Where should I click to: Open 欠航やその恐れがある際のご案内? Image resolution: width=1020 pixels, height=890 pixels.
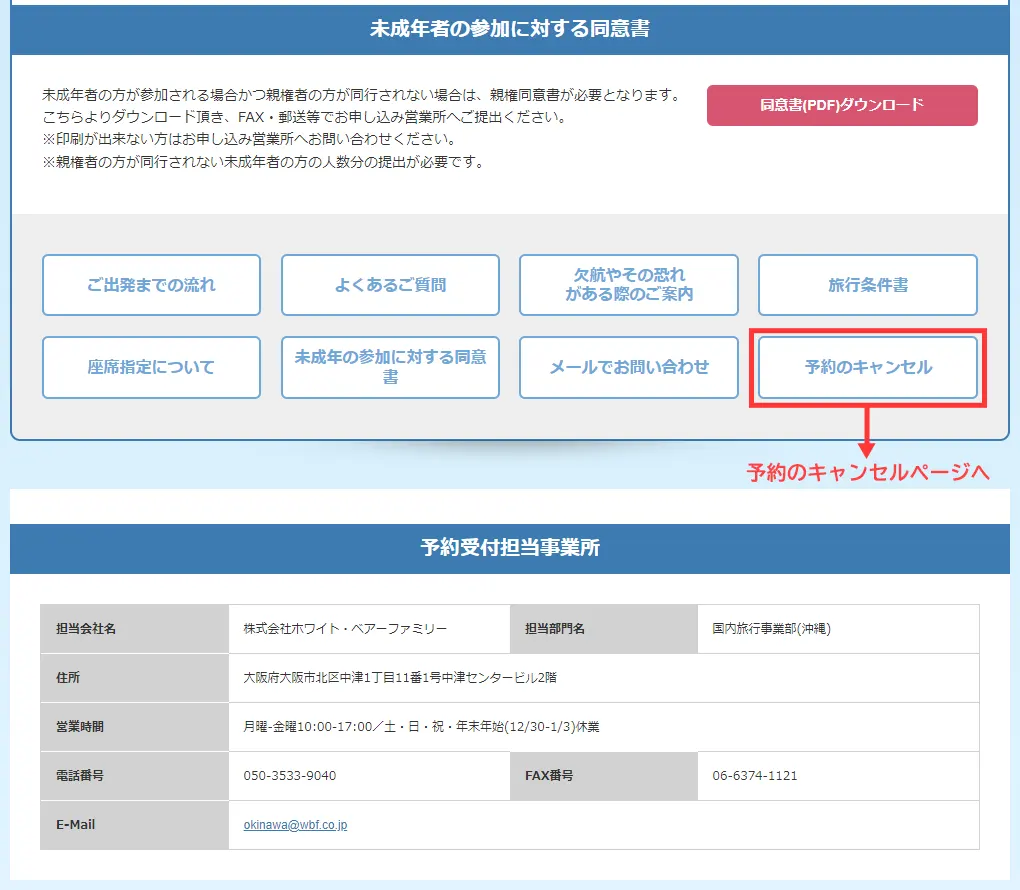(x=628, y=285)
